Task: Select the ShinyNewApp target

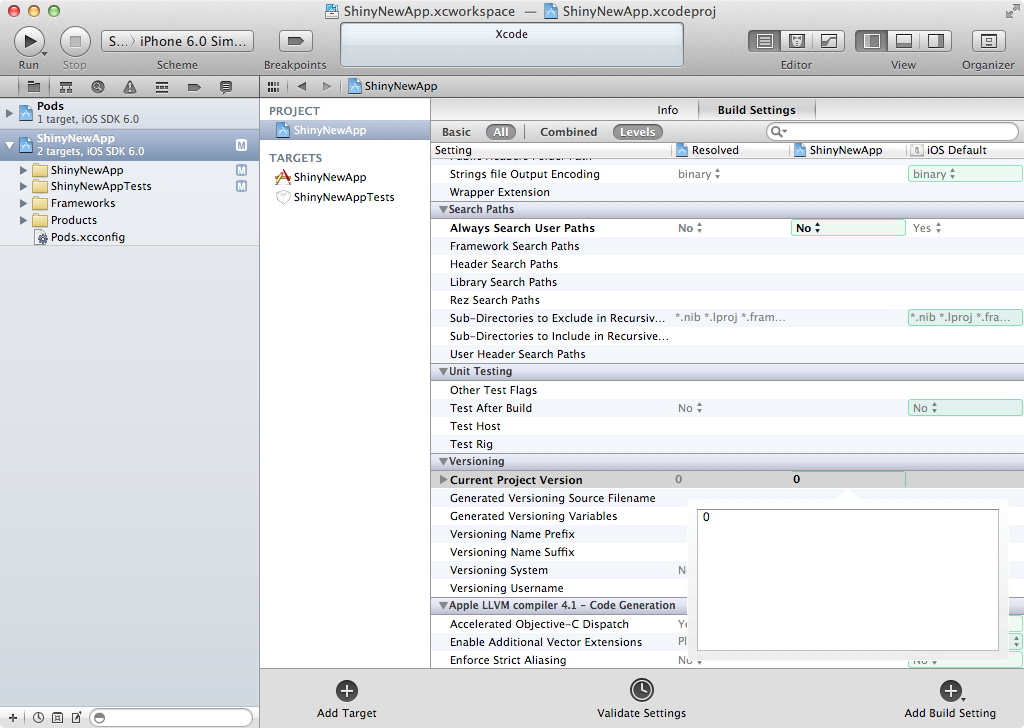Action: tap(330, 177)
